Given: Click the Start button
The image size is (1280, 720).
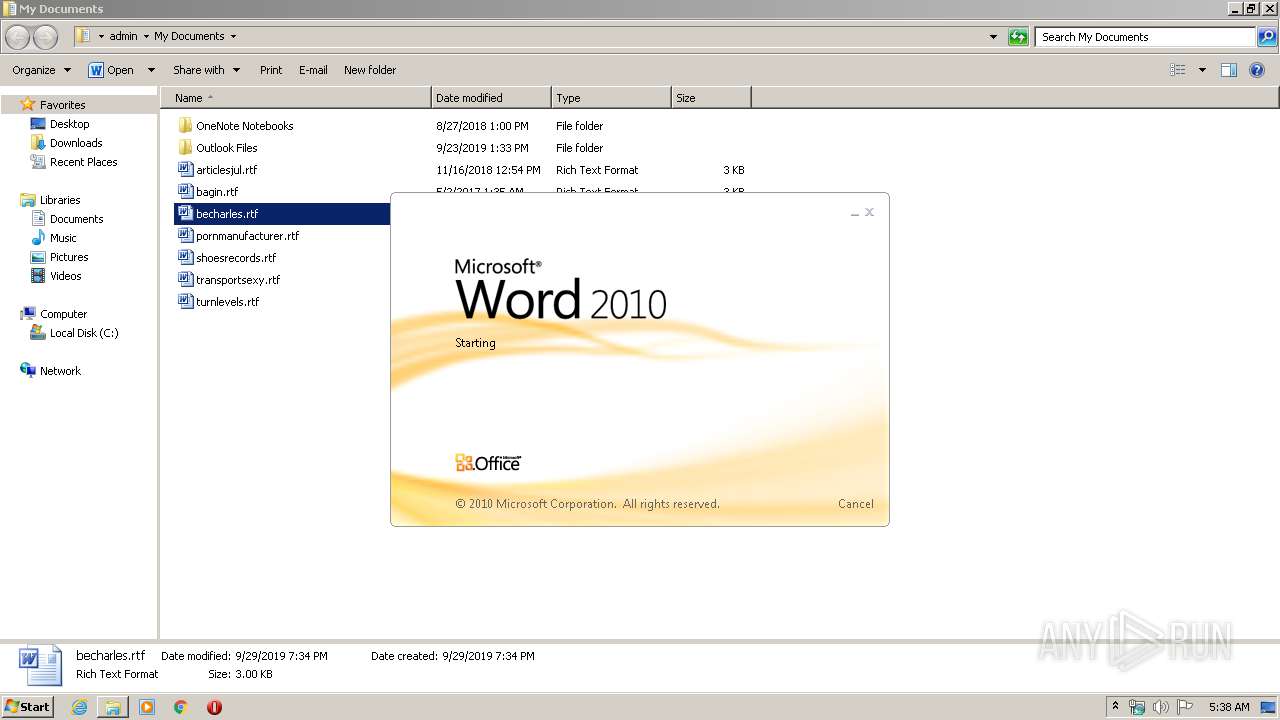Looking at the screenshot, I should (27, 707).
